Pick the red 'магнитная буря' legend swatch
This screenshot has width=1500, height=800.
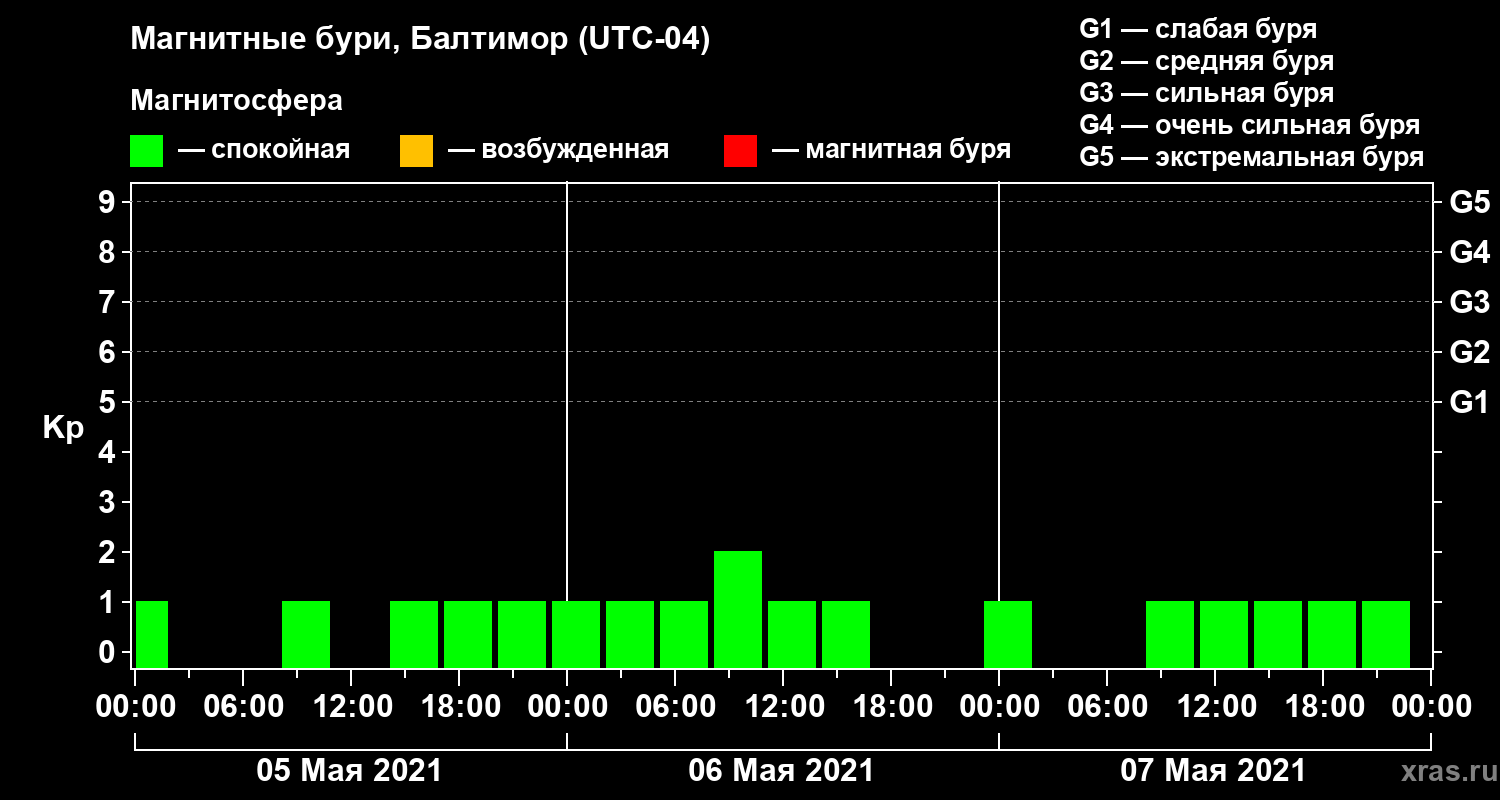point(740,151)
